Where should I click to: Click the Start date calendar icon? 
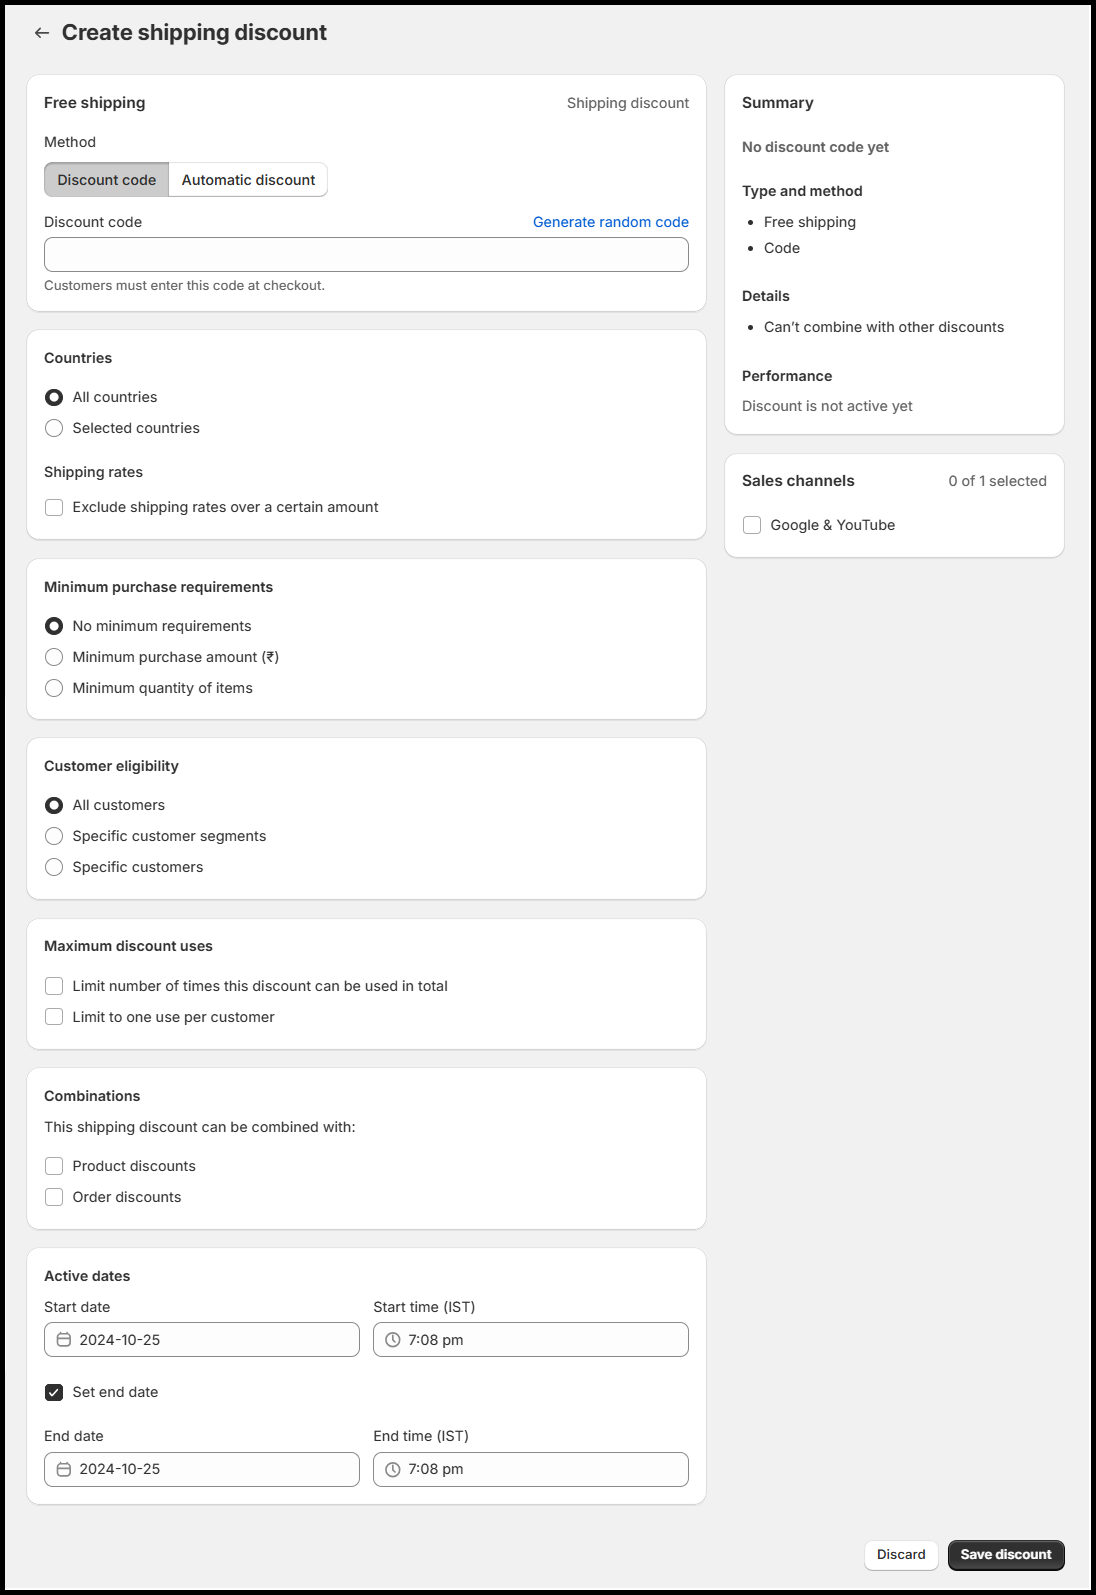pyautogui.click(x=64, y=1340)
